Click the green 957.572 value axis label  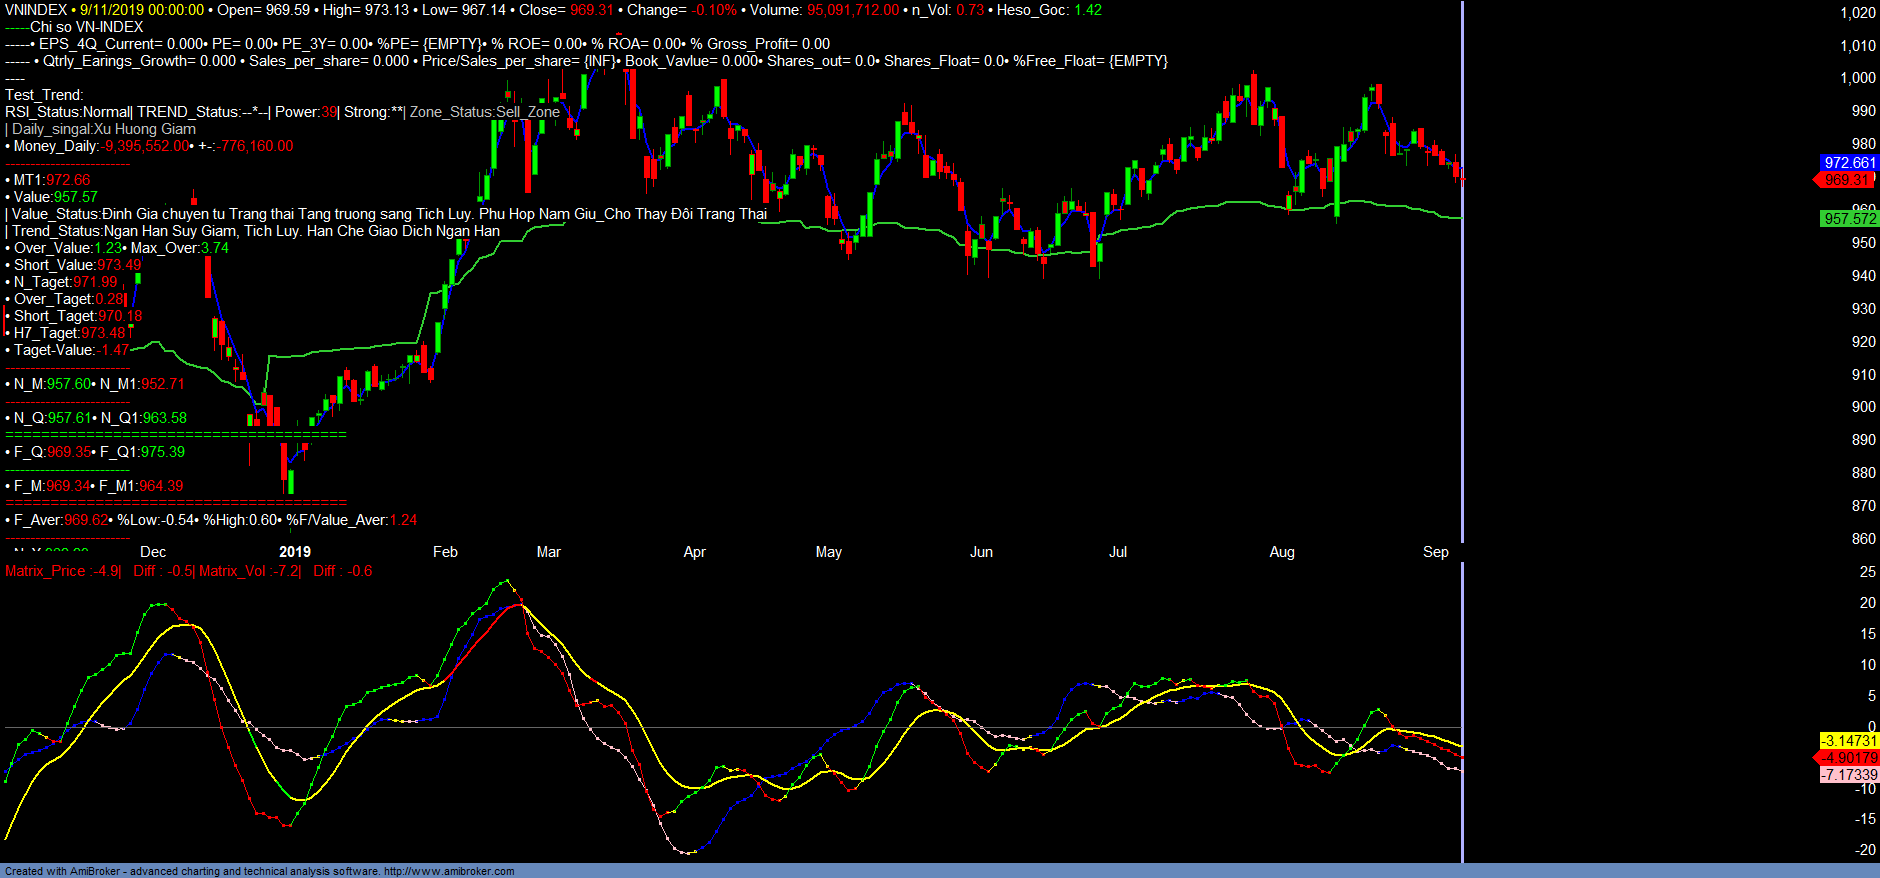(1849, 219)
